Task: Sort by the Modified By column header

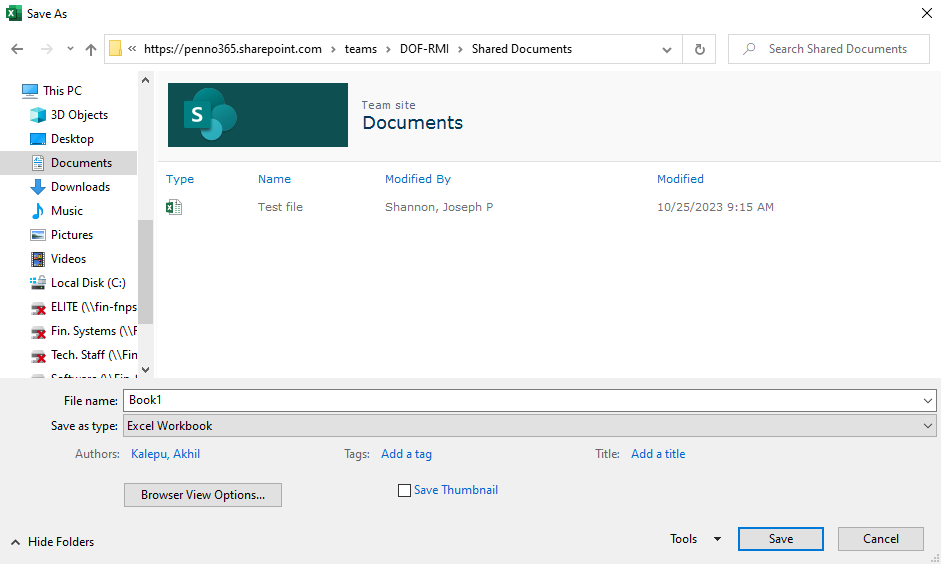Action: pos(418,179)
